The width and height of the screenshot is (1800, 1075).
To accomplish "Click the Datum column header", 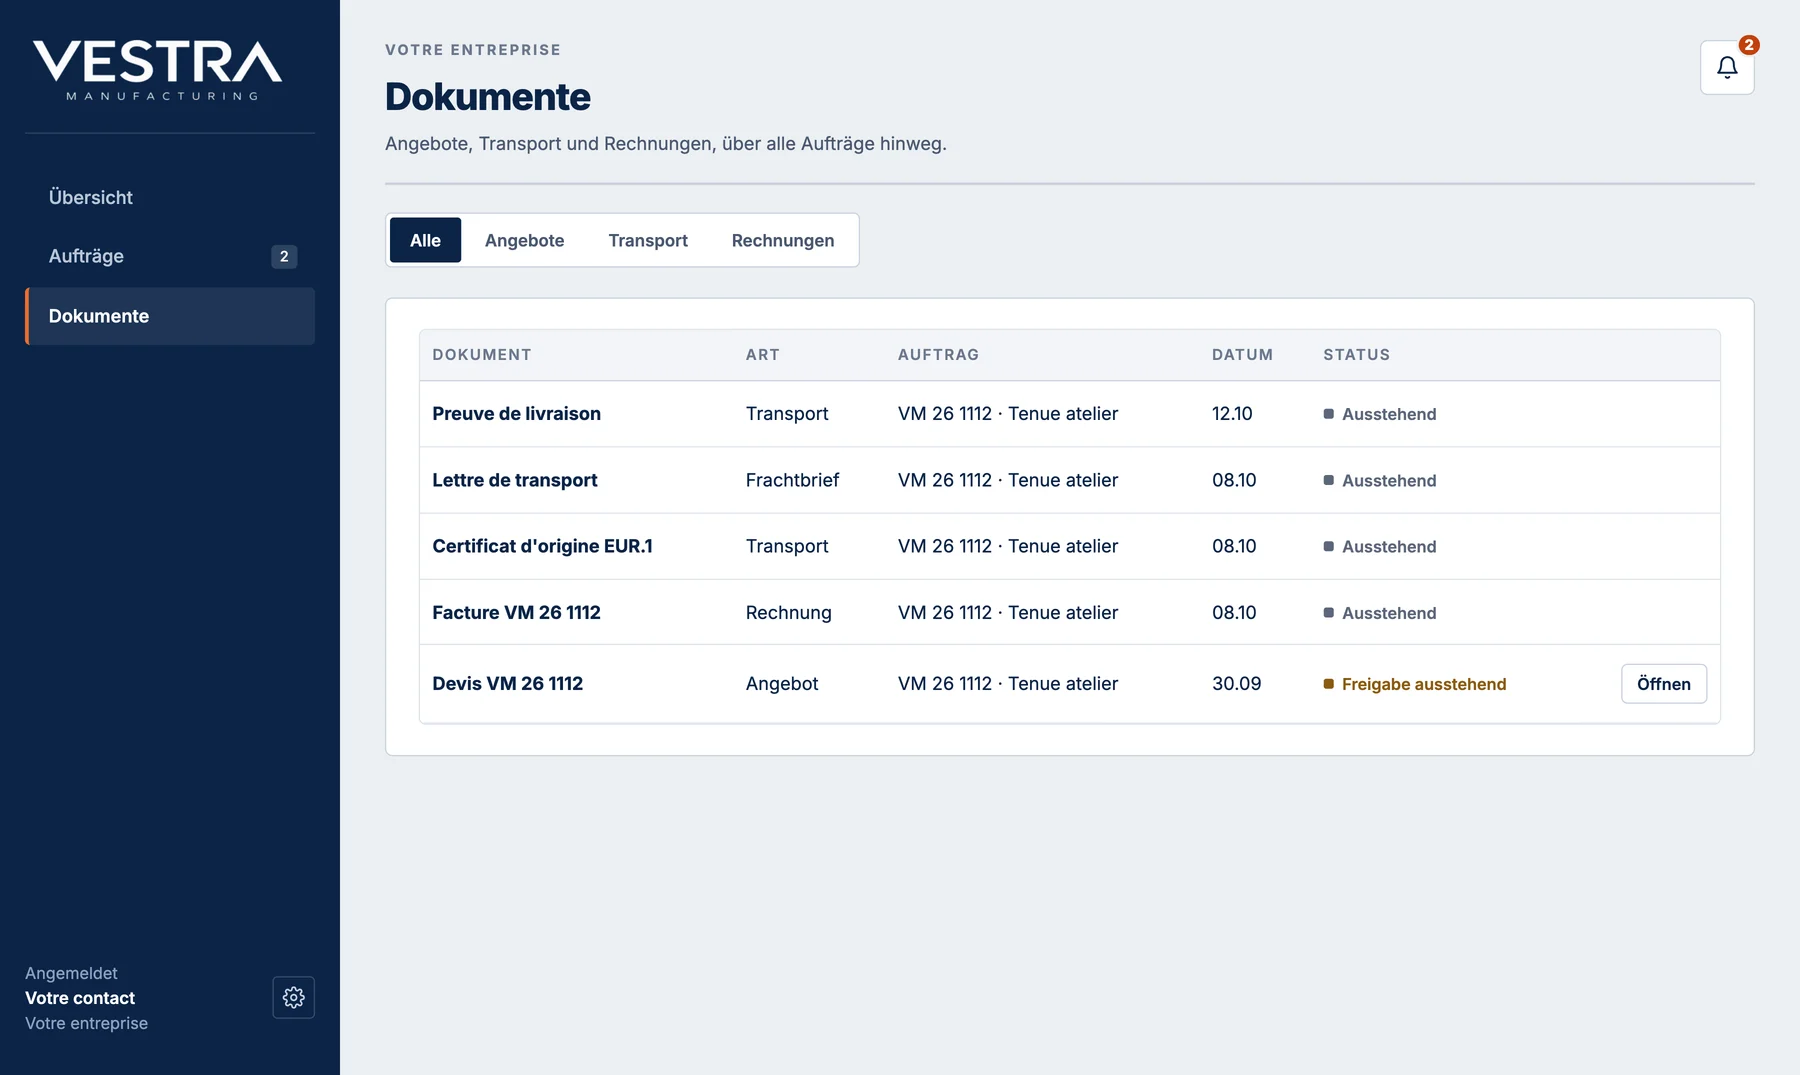I will tap(1242, 355).
